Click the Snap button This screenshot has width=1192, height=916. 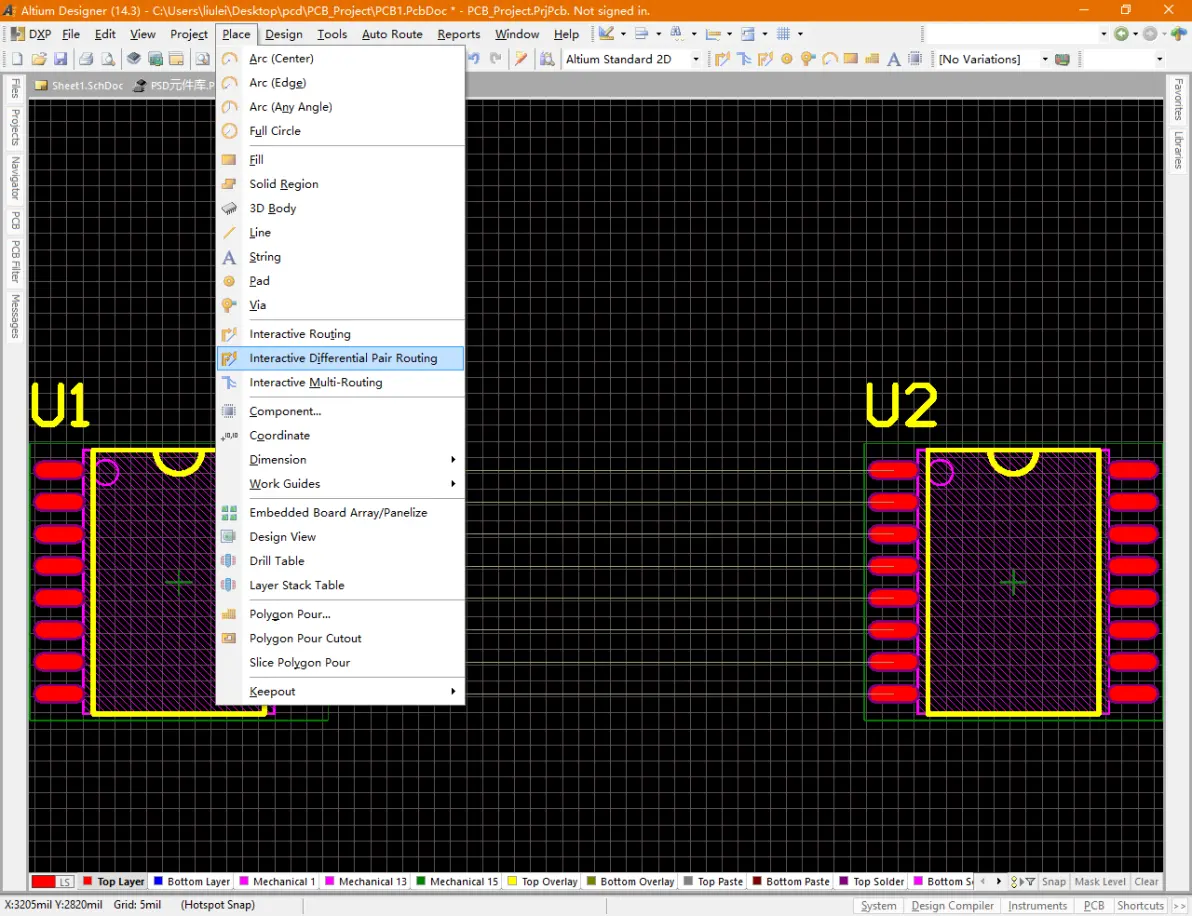pos(1054,882)
